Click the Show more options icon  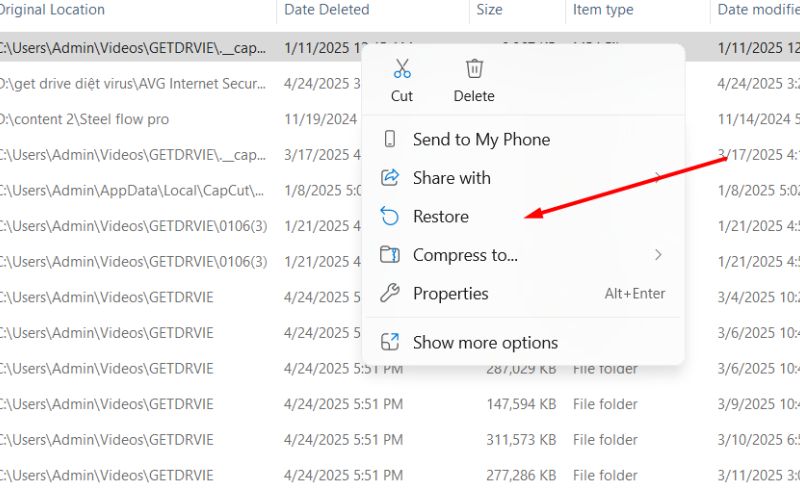(390, 342)
